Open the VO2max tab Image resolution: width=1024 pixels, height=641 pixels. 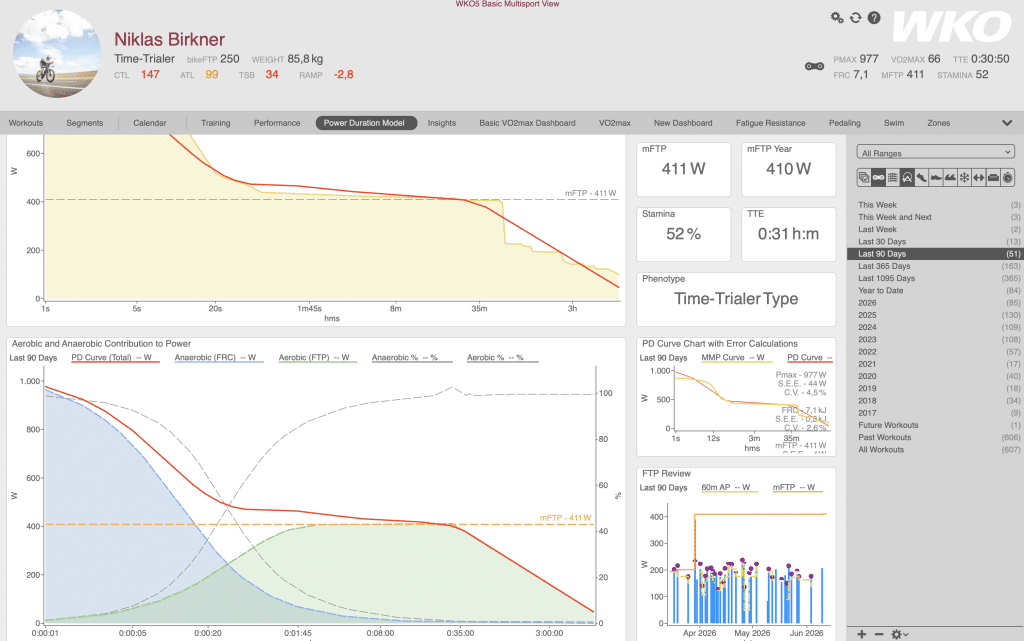[615, 123]
